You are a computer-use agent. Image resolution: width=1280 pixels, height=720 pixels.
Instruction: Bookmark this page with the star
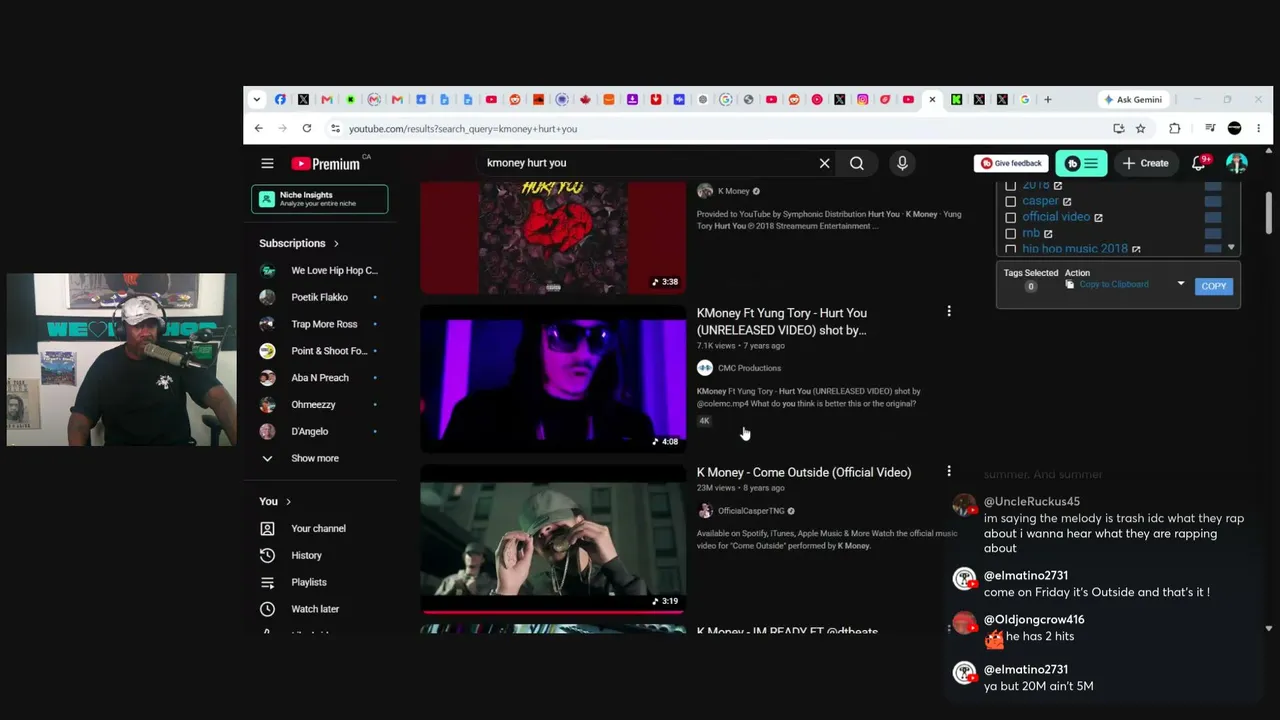pos(1140,128)
